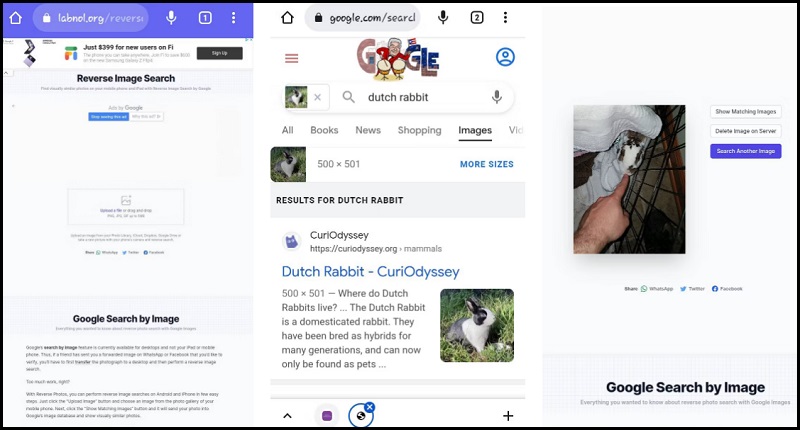800x430 pixels.
Task: Open Google hamburger menu
Action: pos(292,58)
